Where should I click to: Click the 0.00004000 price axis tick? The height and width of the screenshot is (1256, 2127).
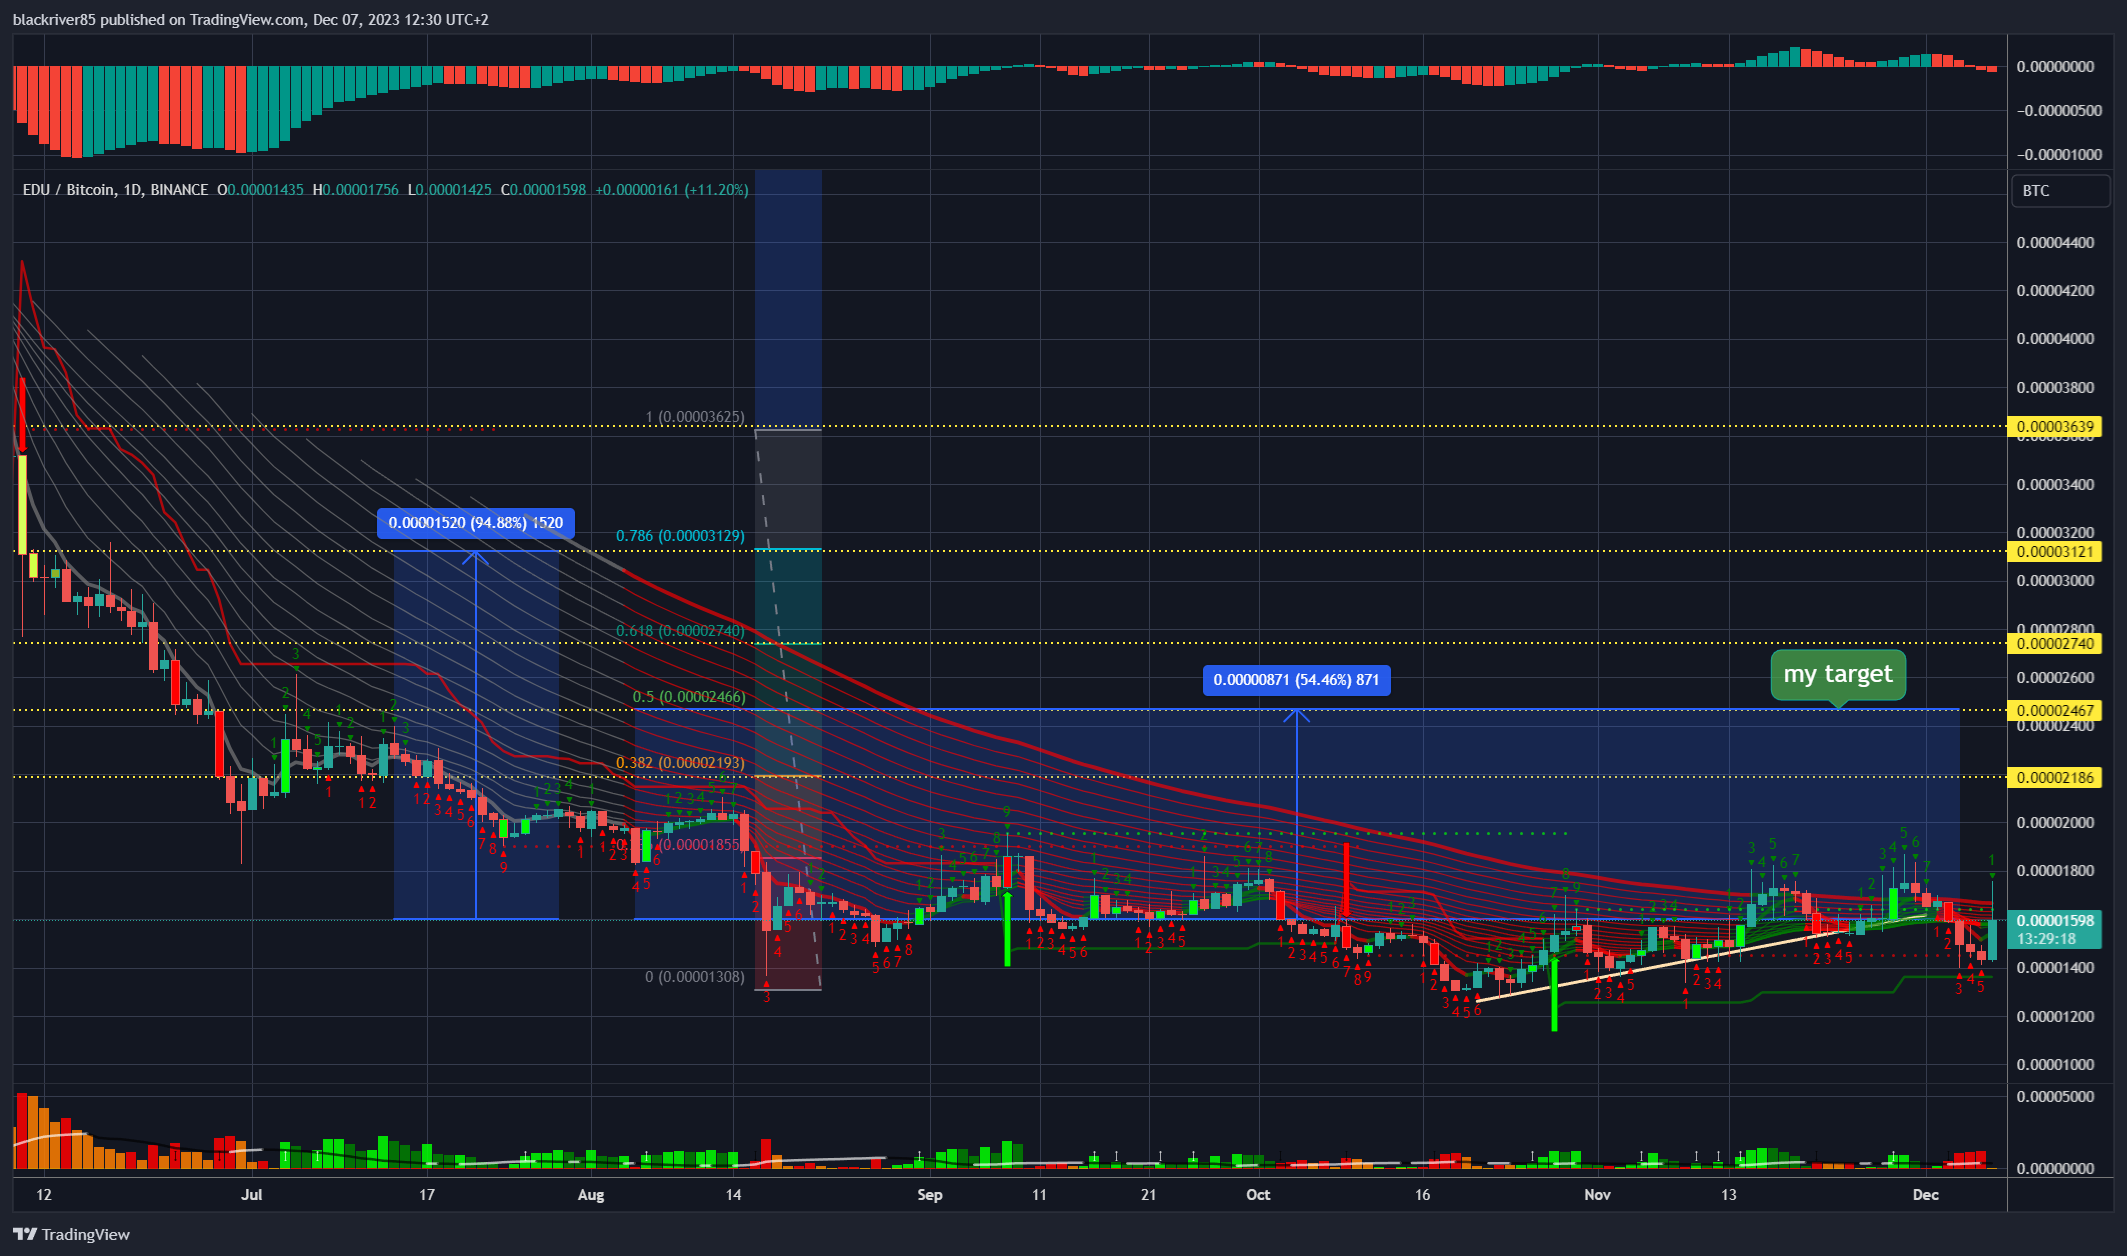click(x=2055, y=339)
